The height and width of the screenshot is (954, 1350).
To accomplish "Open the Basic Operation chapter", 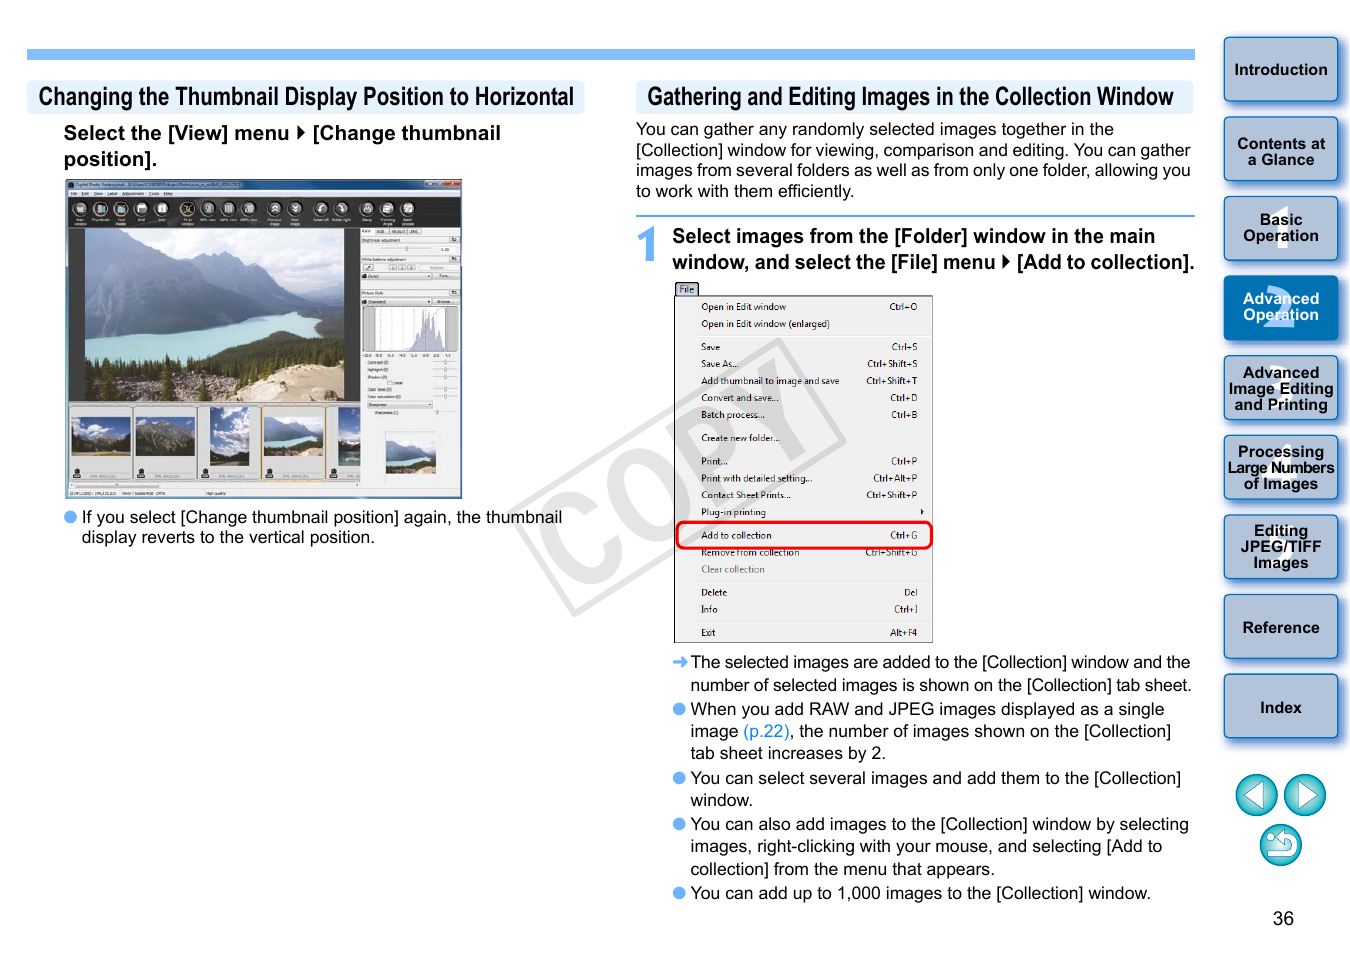I will tap(1281, 229).
